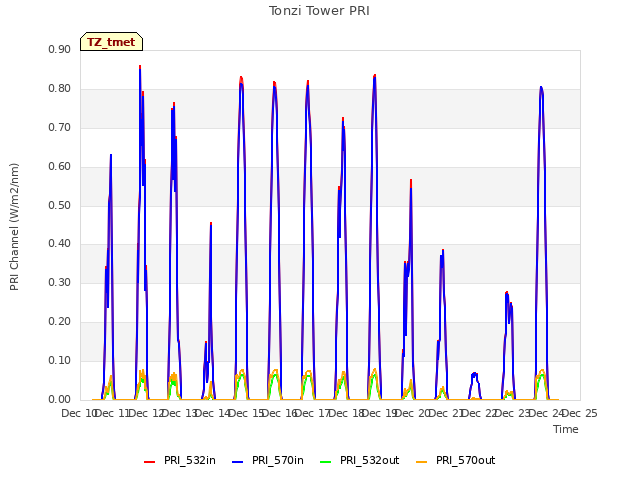This screenshot has width=640, height=480.
Task: Click the last peak before Dec 24
Action: click(541, 87)
